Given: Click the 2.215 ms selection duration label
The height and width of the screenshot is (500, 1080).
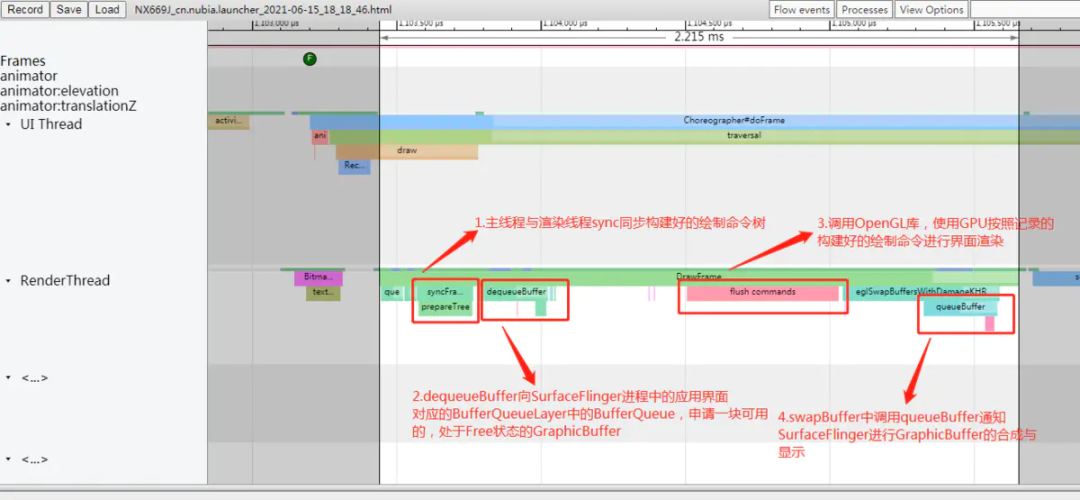Looking at the screenshot, I should click(699, 37).
